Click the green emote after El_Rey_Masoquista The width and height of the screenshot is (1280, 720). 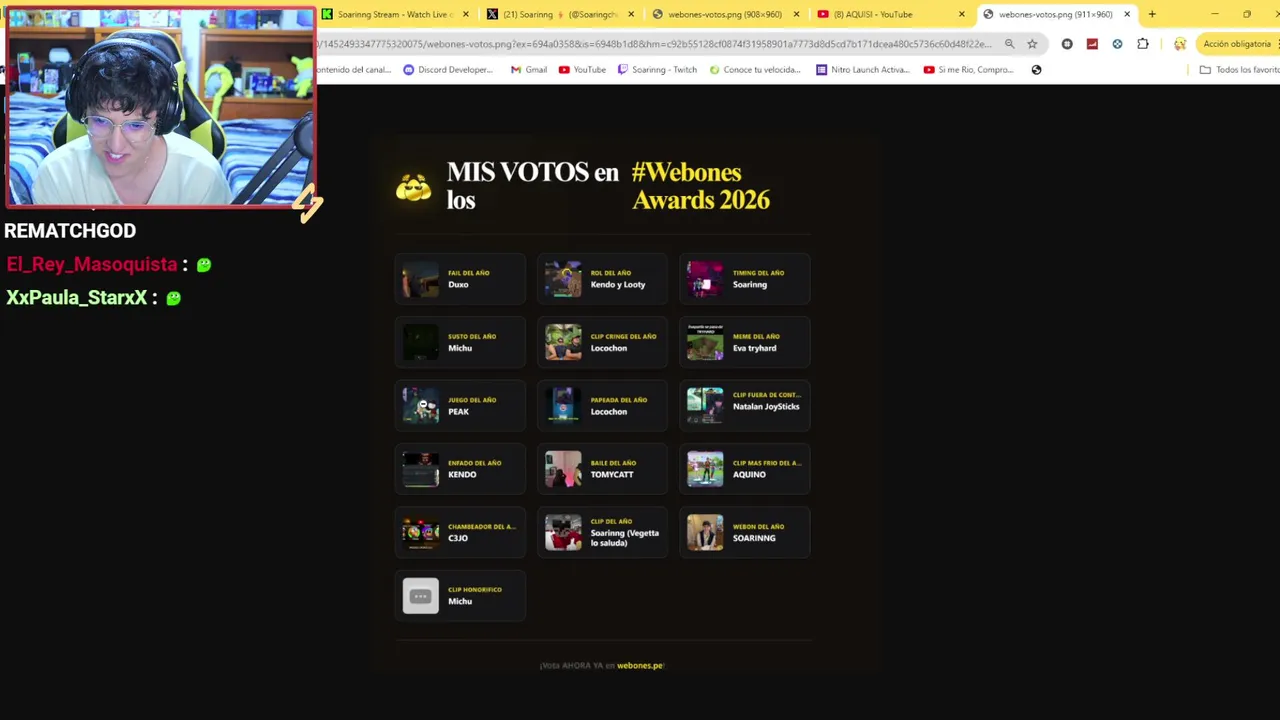pyautogui.click(x=204, y=265)
